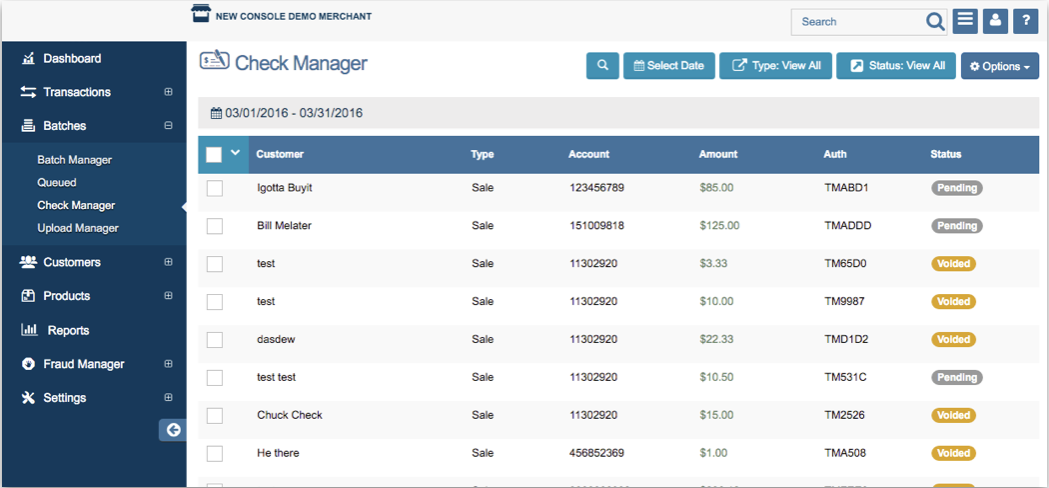Click the Check Manager title icon
Screen dimensions: 1049x488
click(214, 62)
